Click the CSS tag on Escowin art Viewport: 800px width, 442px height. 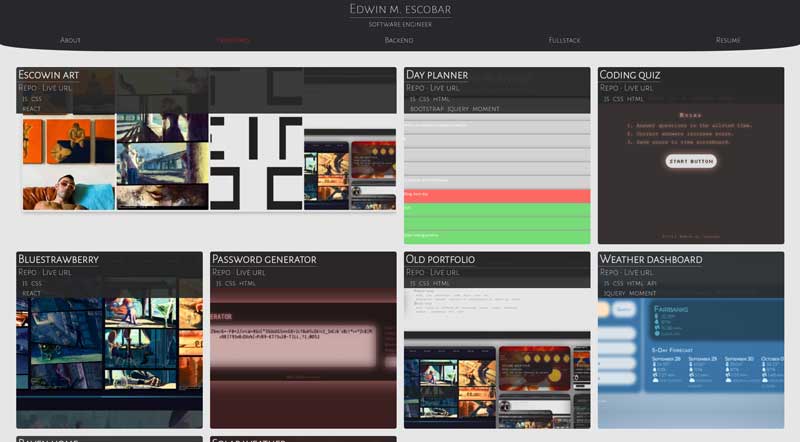36,99
